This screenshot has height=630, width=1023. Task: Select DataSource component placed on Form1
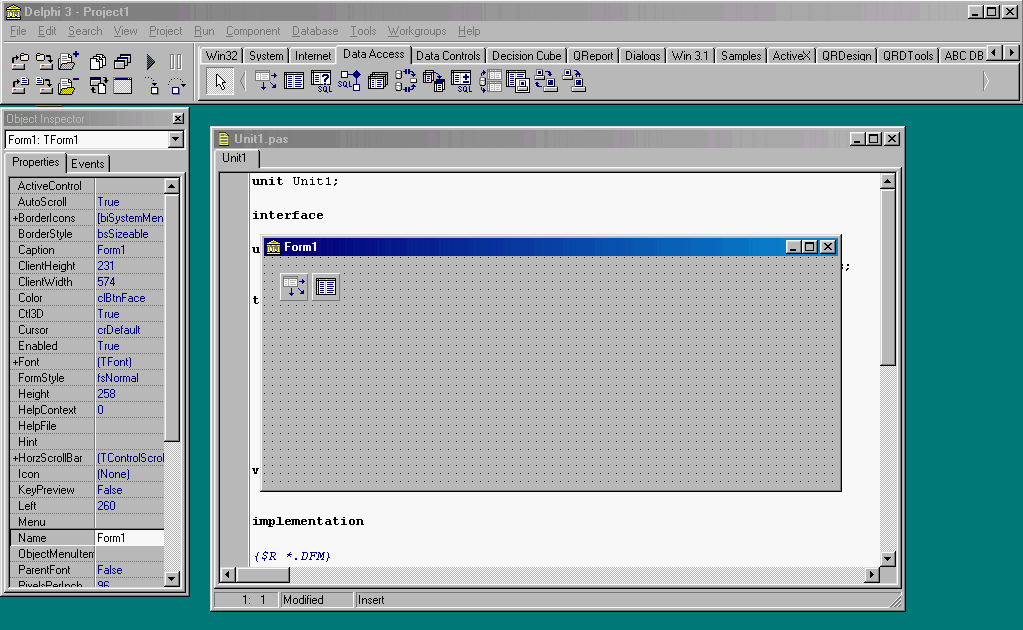click(x=294, y=286)
